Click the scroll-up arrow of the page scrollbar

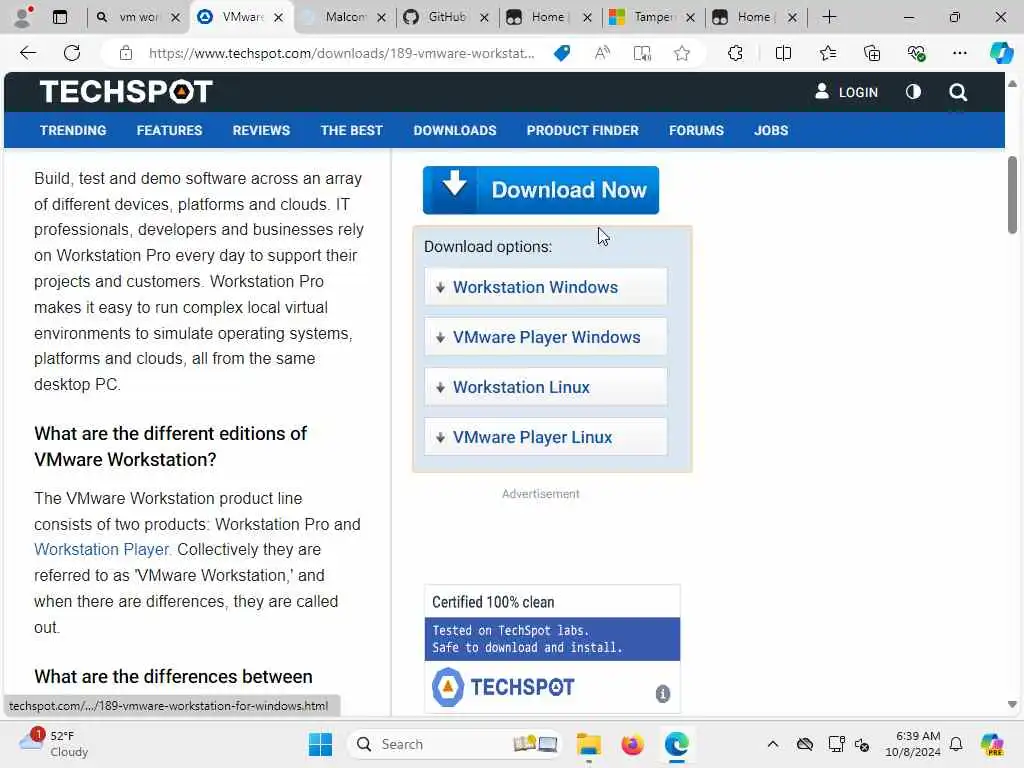[1012, 84]
